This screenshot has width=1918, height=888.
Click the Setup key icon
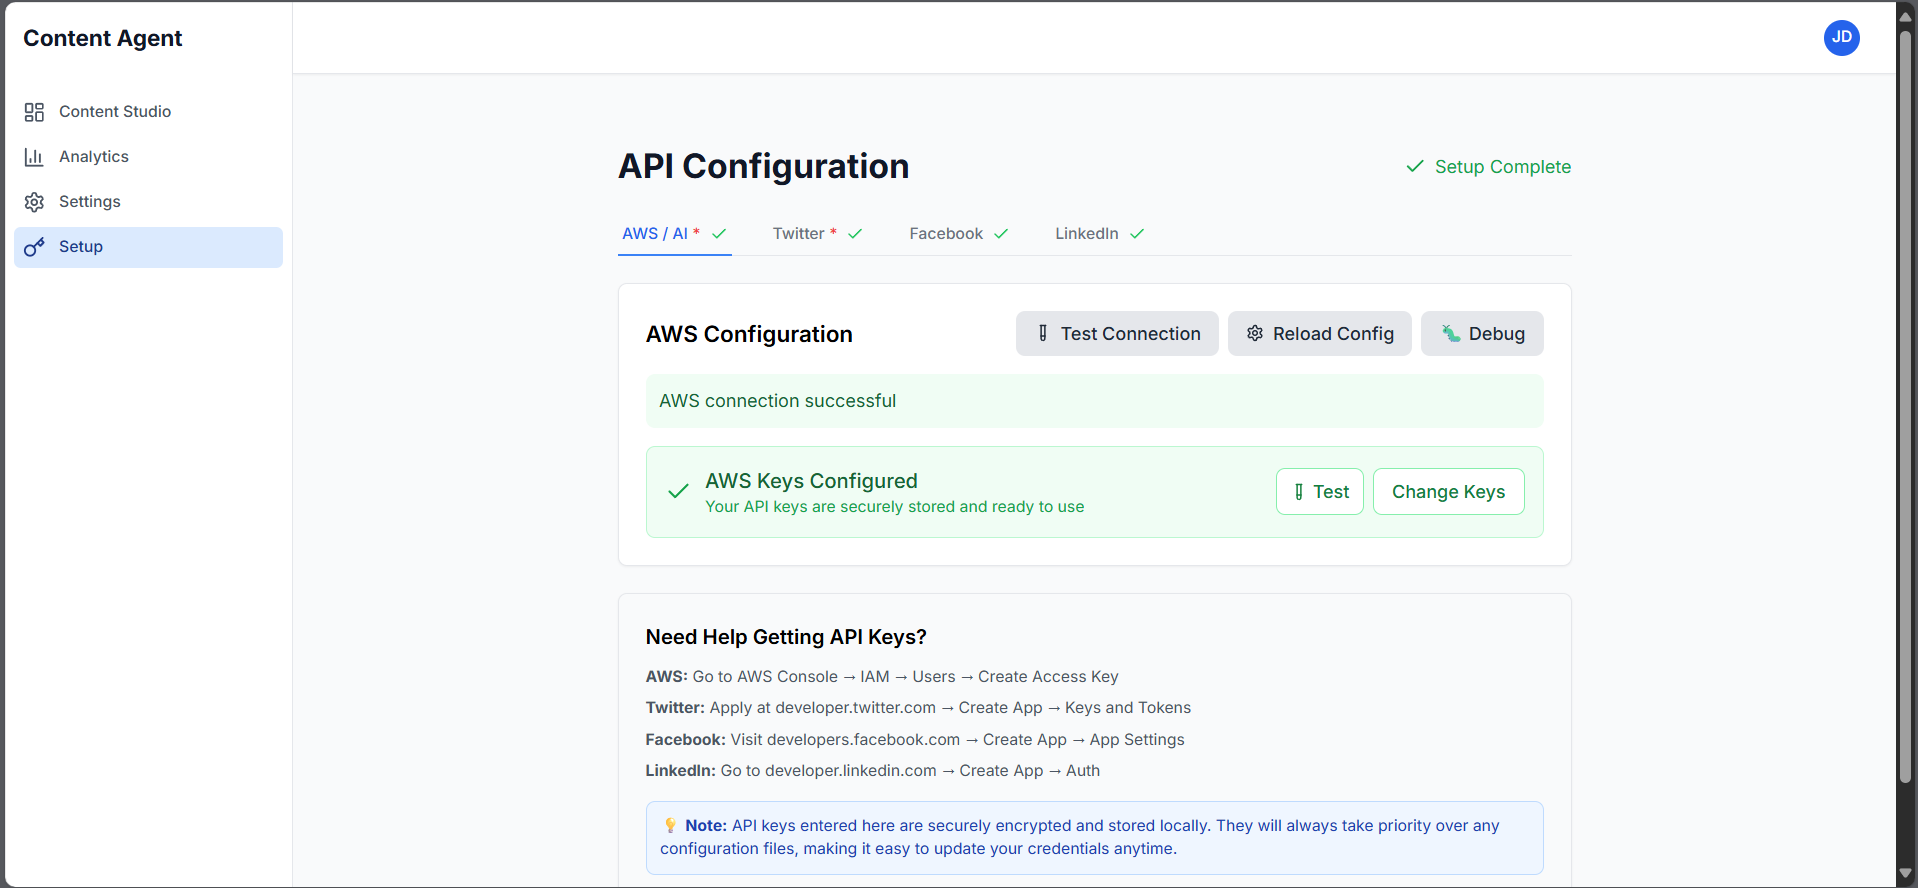[x=34, y=247]
